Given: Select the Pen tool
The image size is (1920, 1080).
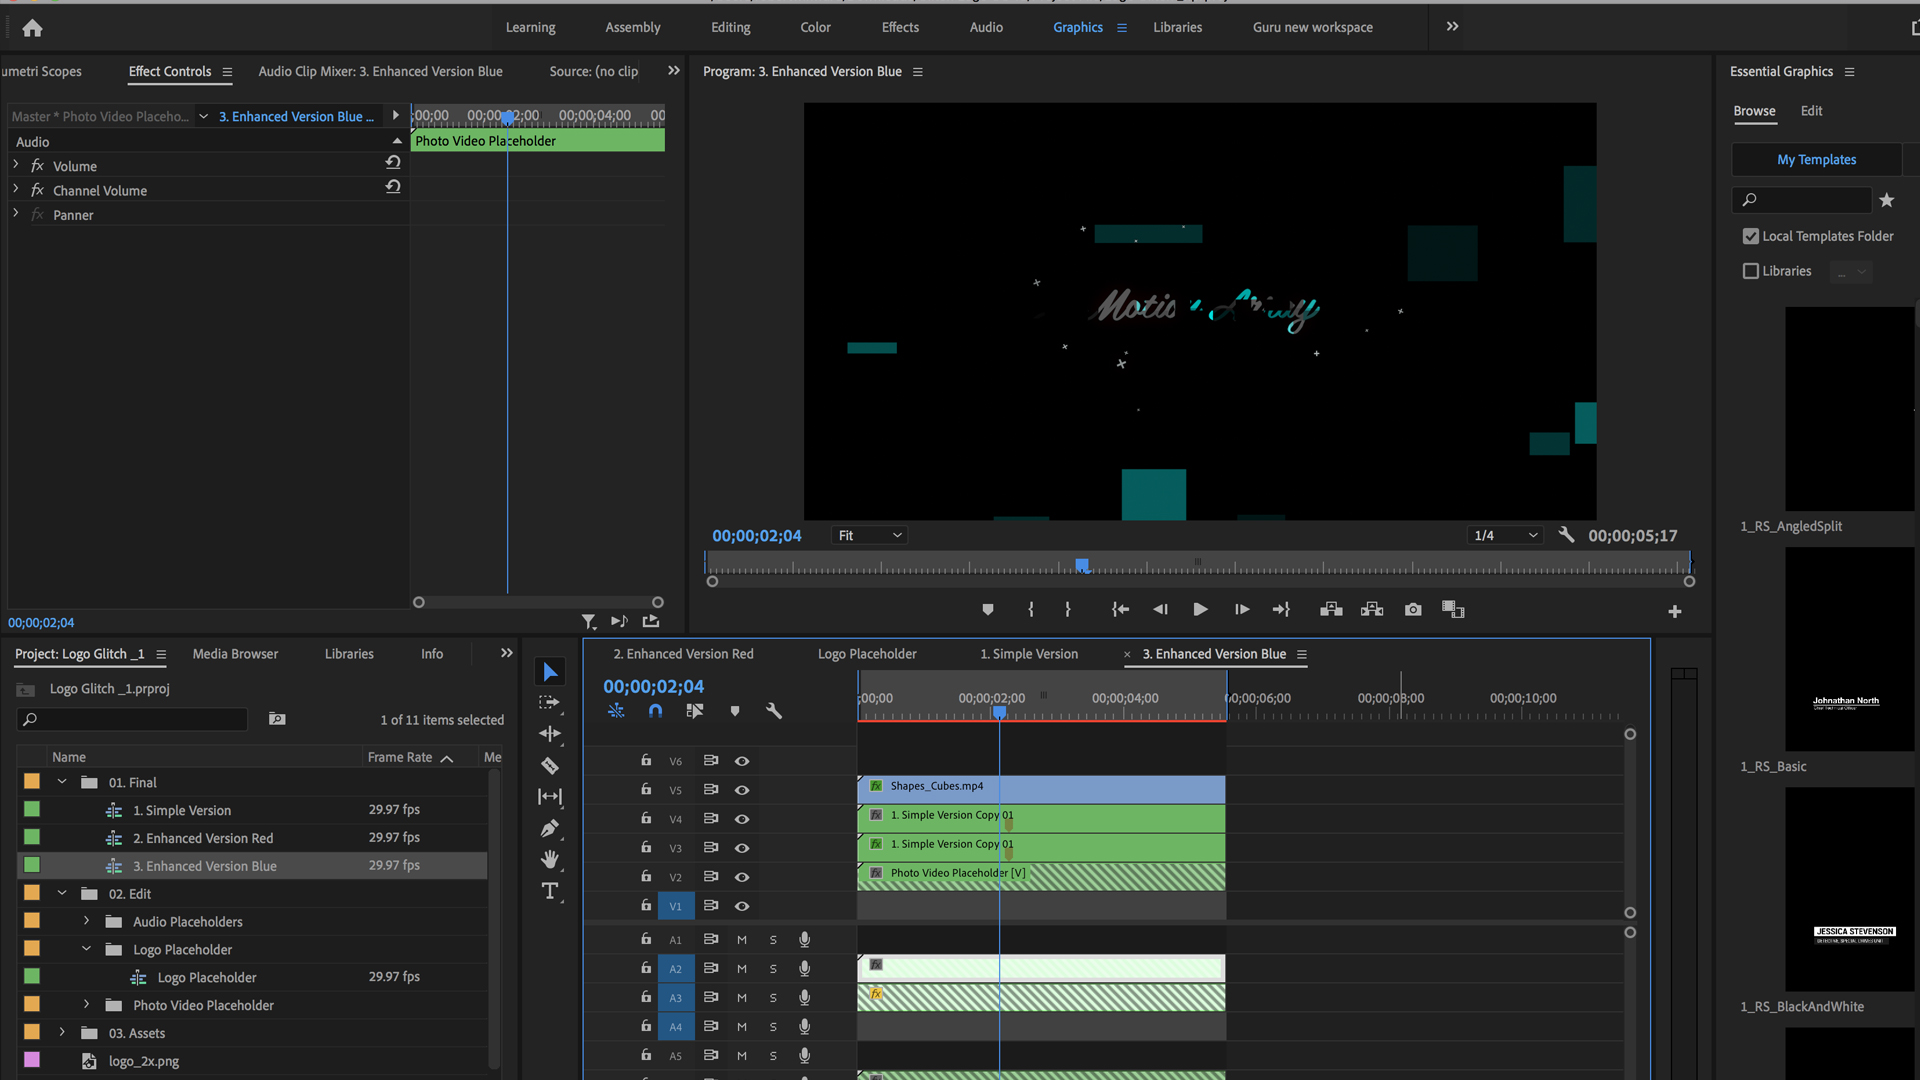Looking at the screenshot, I should pyautogui.click(x=549, y=828).
